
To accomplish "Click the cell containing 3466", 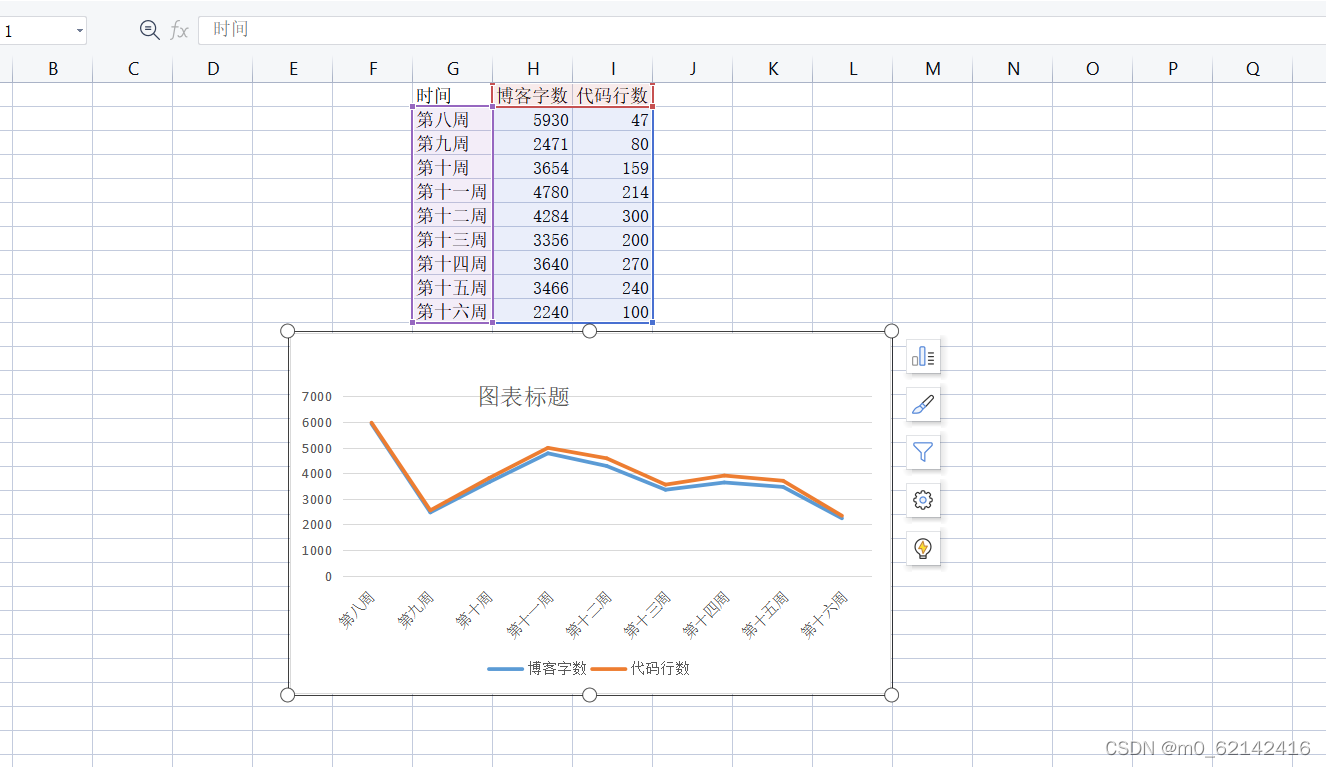I will (533, 287).
